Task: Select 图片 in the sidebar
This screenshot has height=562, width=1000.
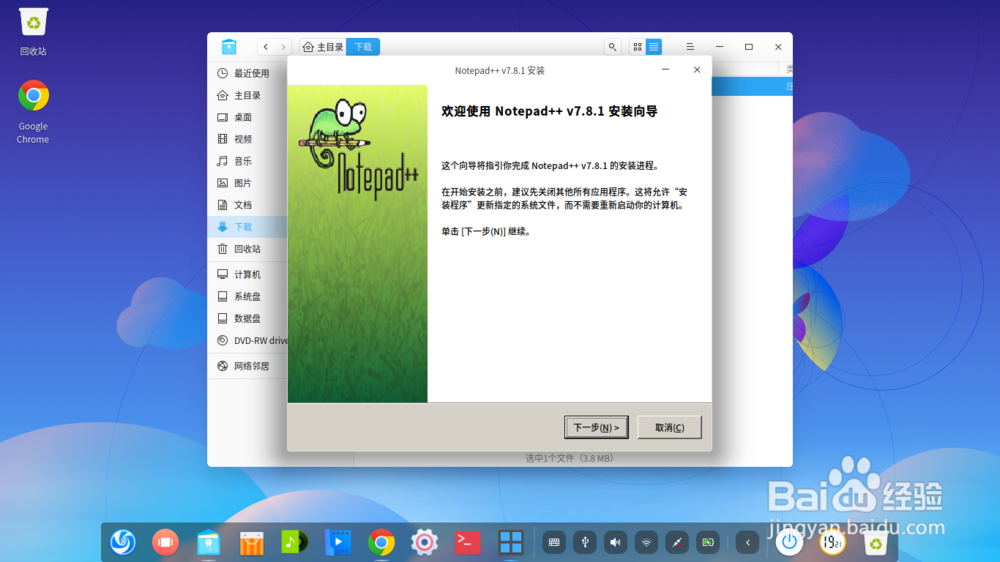Action: (247, 183)
